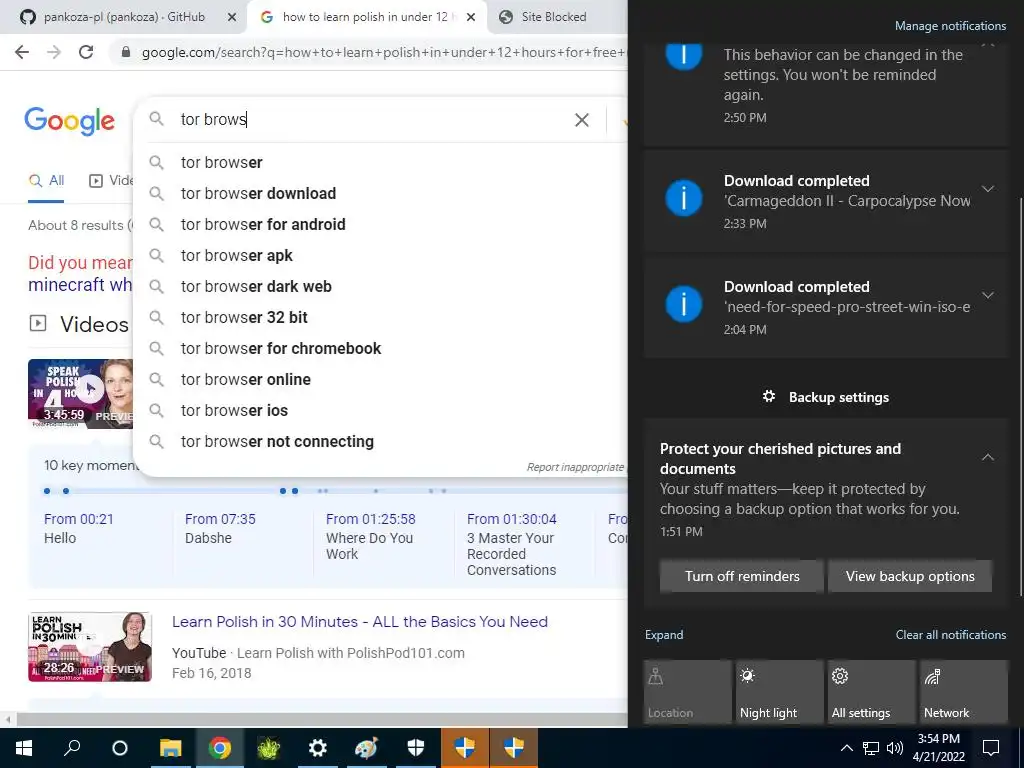
Task: Click the horizontal scrollbar left arrow
Action: pos(8,720)
